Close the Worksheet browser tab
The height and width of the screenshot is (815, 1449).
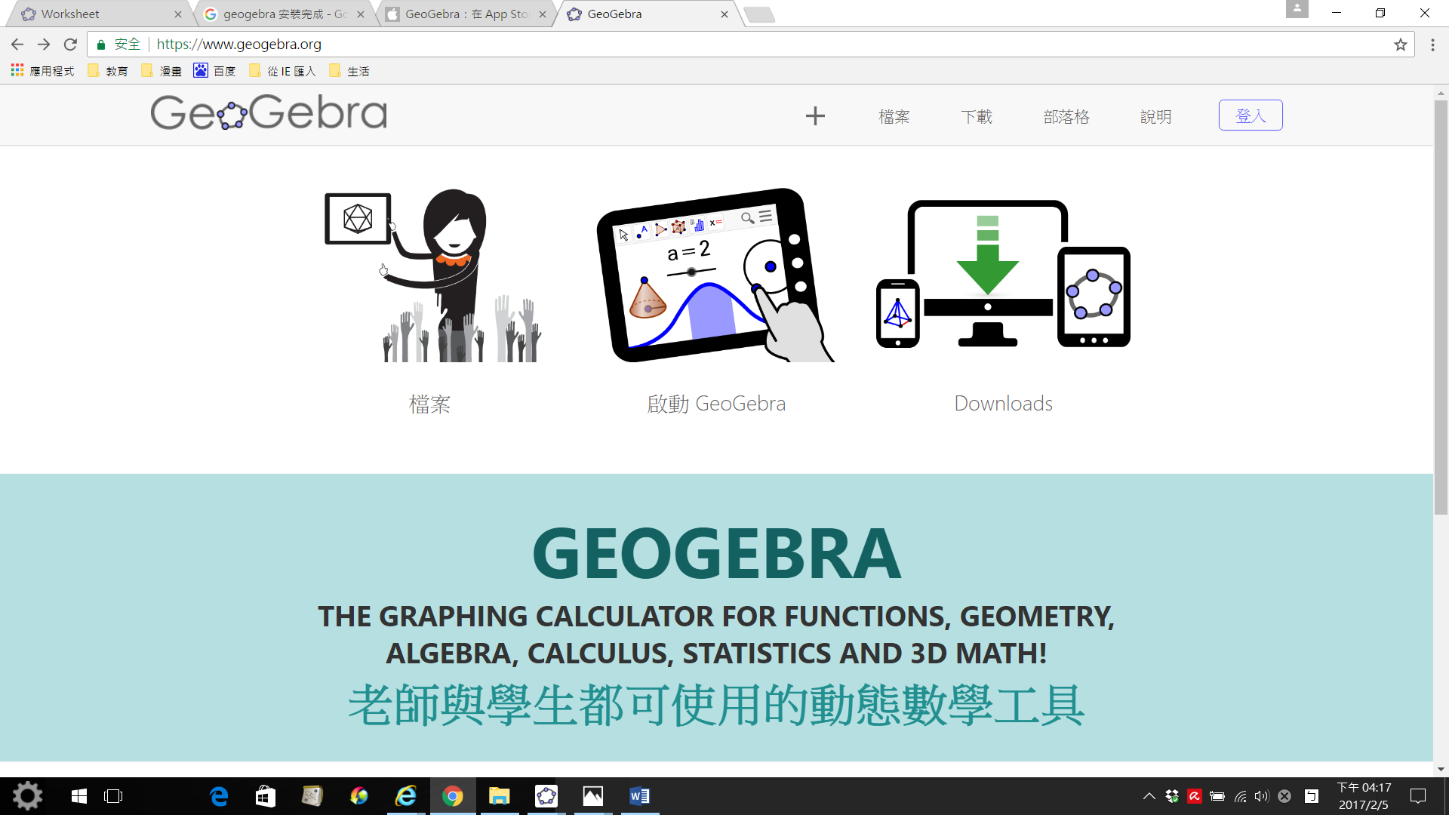coord(178,15)
